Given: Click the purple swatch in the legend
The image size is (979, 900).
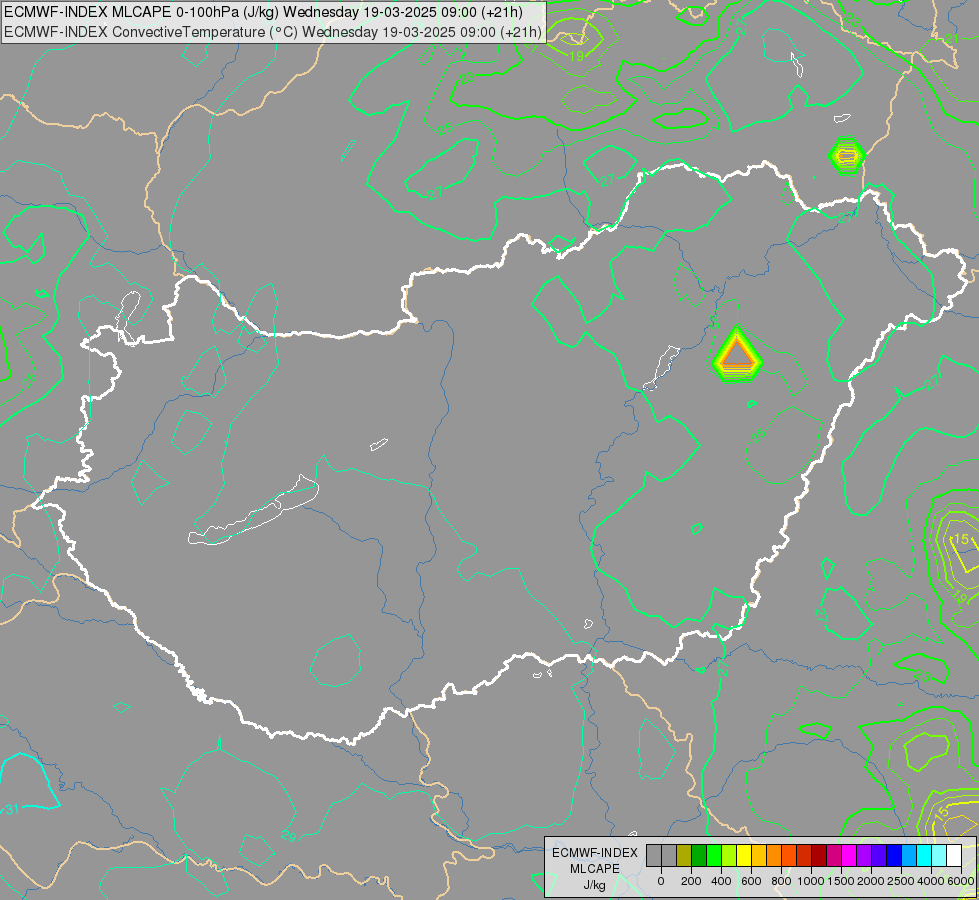Looking at the screenshot, I should (864, 855).
